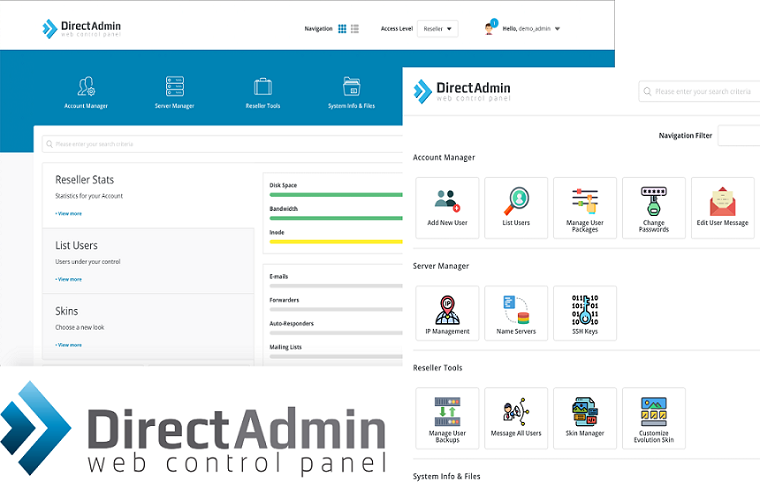This screenshot has width=760, height=490.
Task: Click the Forwarders usage row
Action: [336, 304]
